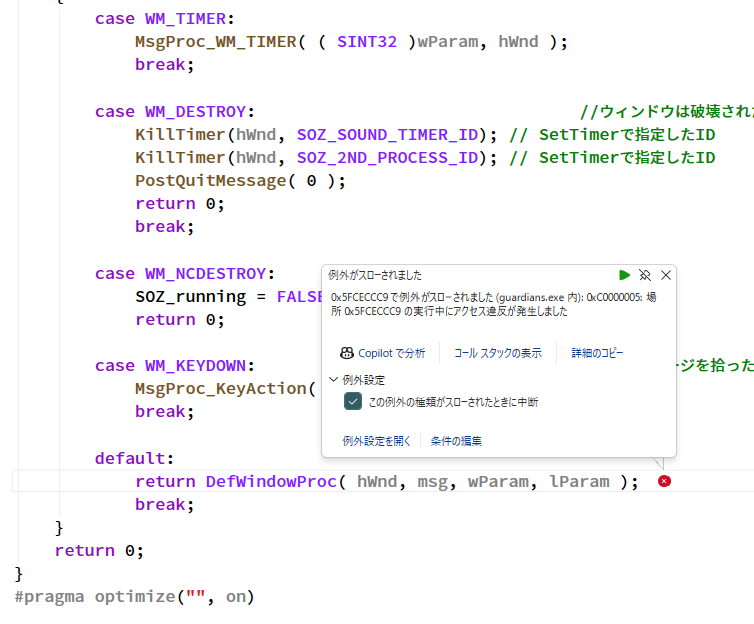Image resolution: width=754 pixels, height=624 pixels.
Task: Click the default: label
Action: 134,458
